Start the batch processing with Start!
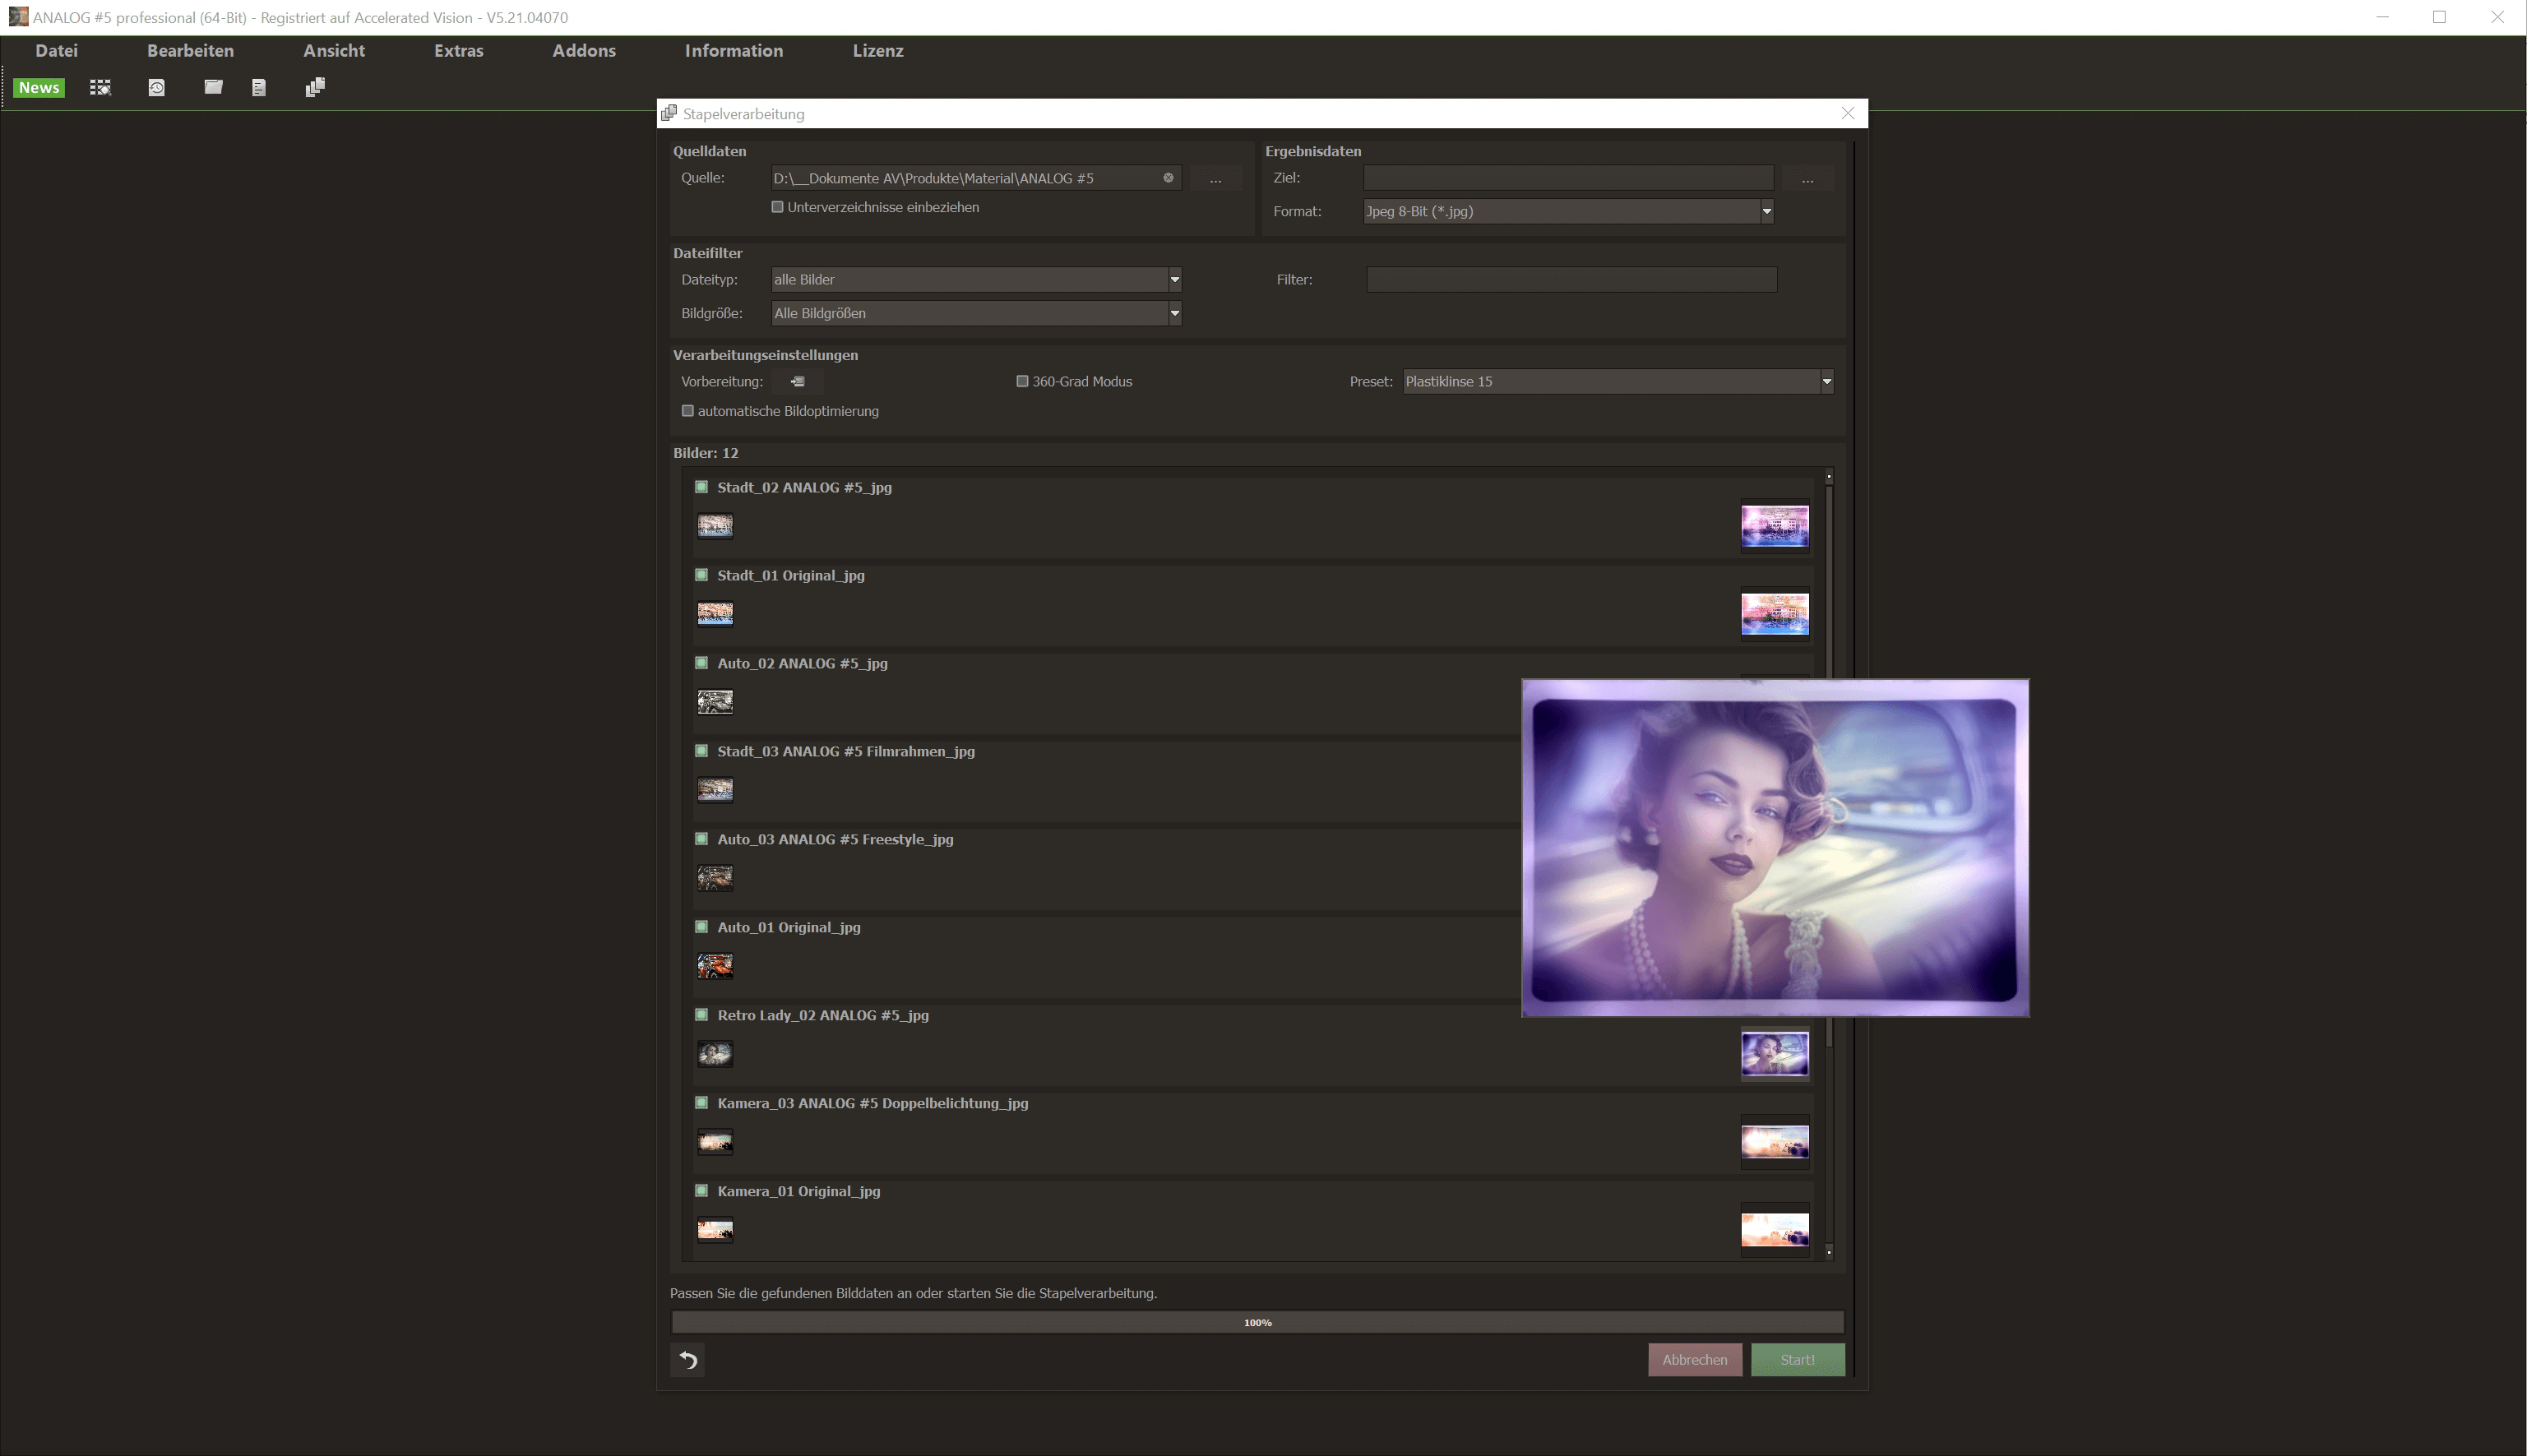This screenshot has height=1456, width=2527. point(1797,1359)
